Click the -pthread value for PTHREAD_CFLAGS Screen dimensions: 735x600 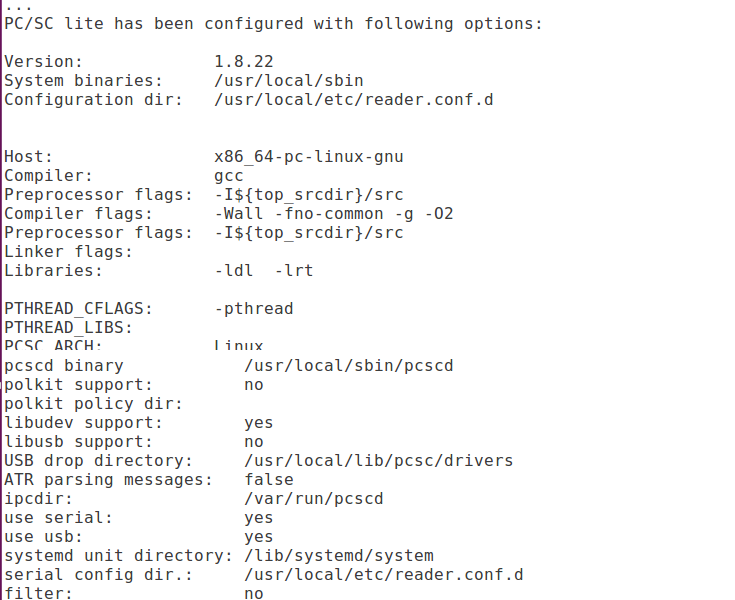point(253,309)
